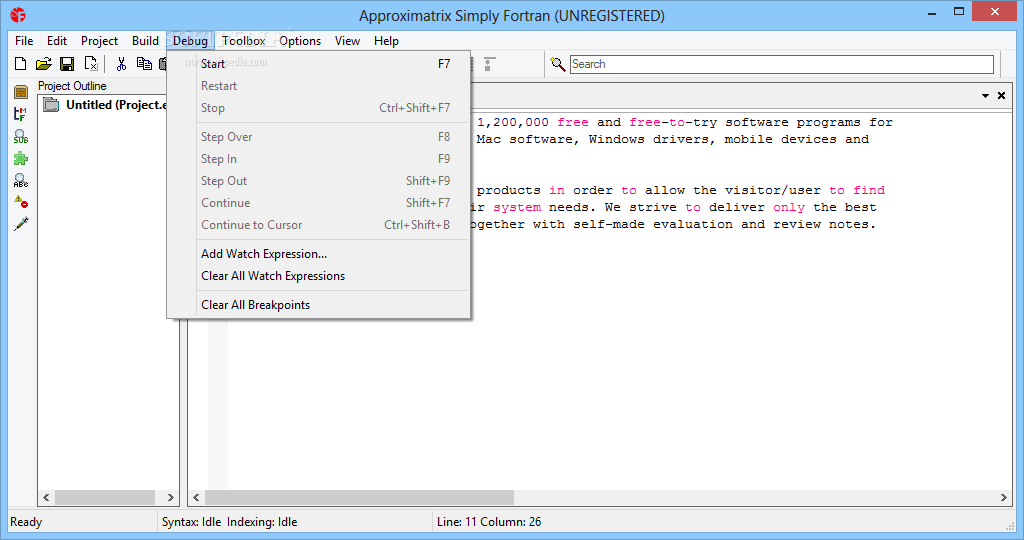1024x540 pixels.
Task: Open the File menu
Action: pos(24,40)
